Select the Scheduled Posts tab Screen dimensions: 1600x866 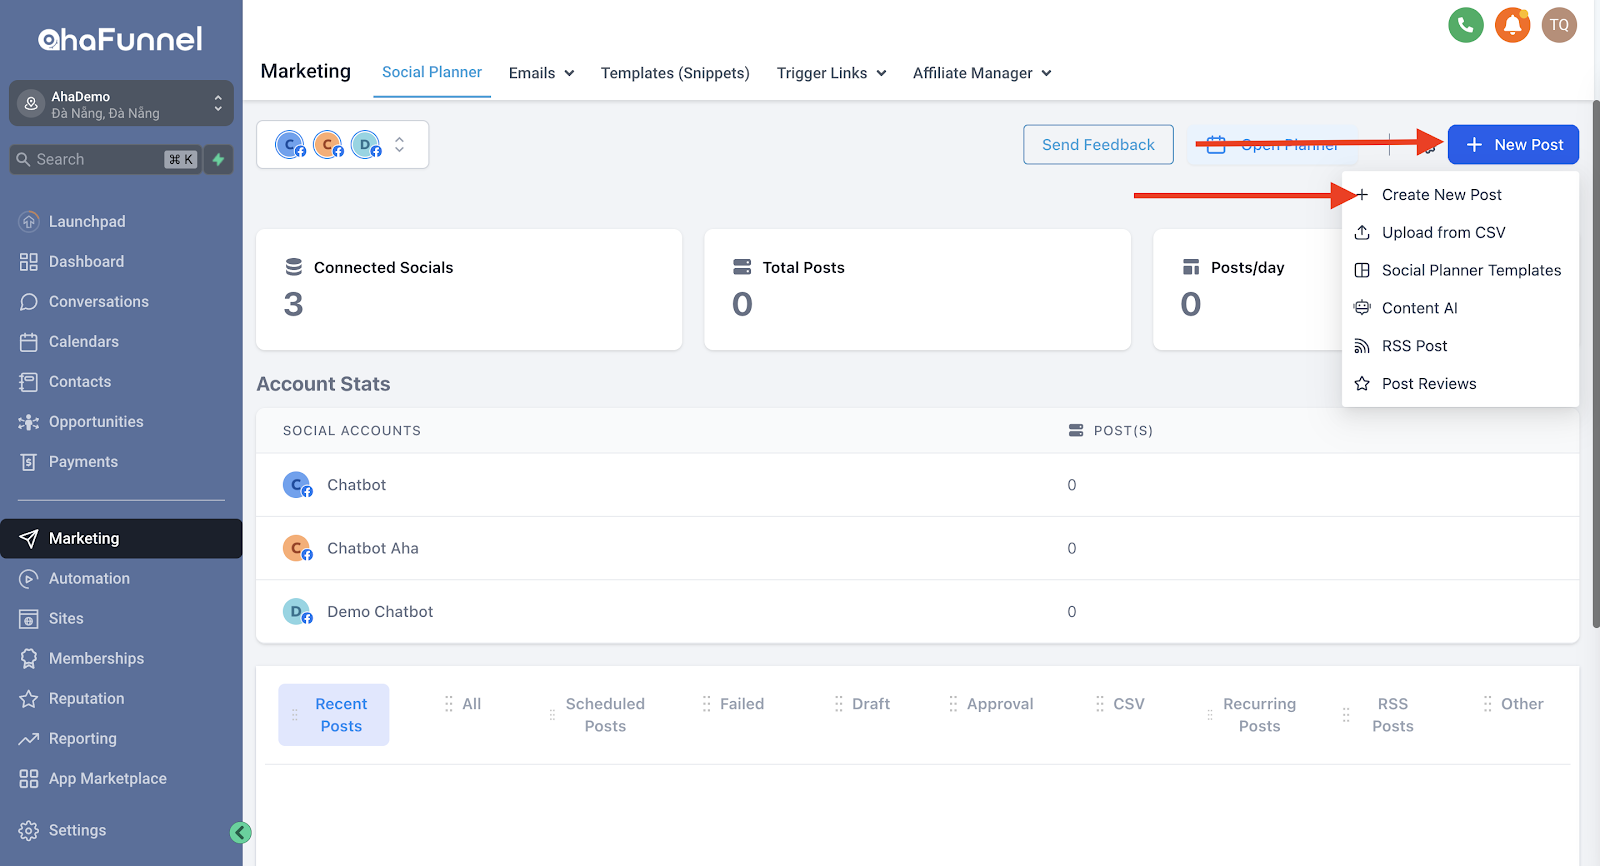coord(597,715)
